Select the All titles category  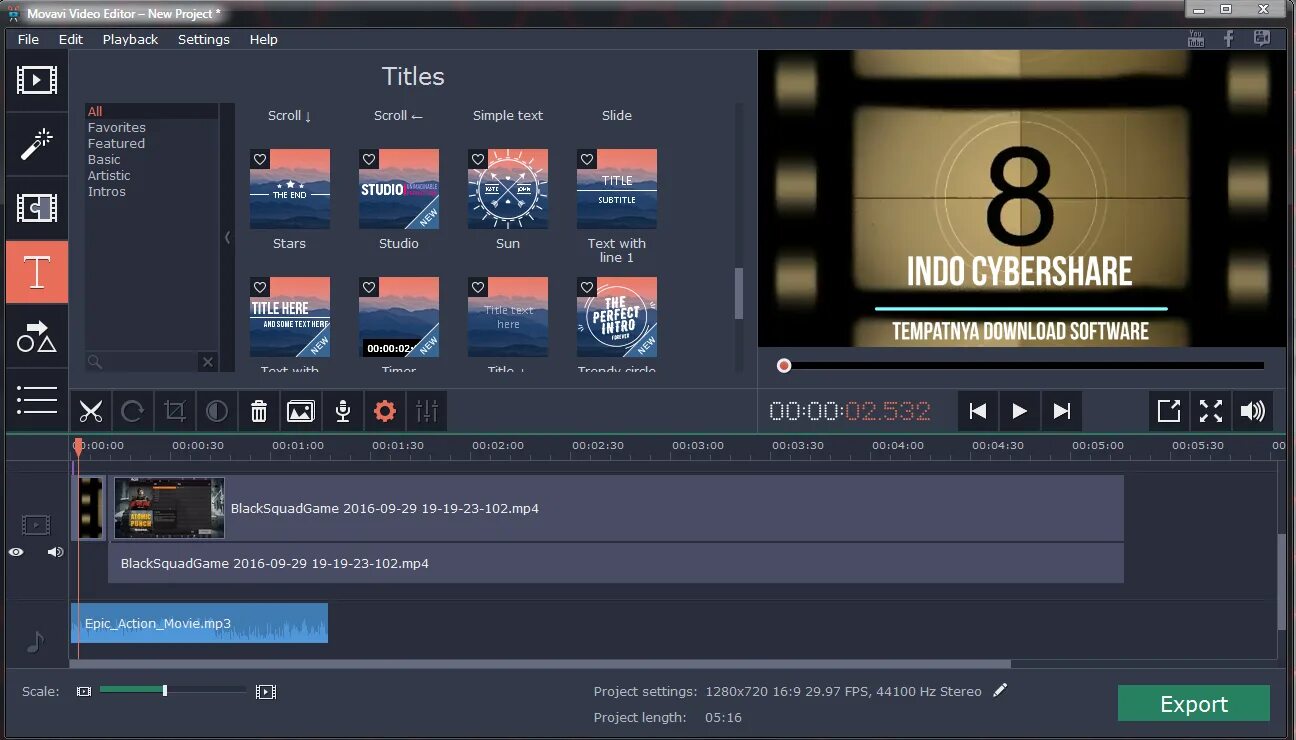[x=95, y=111]
